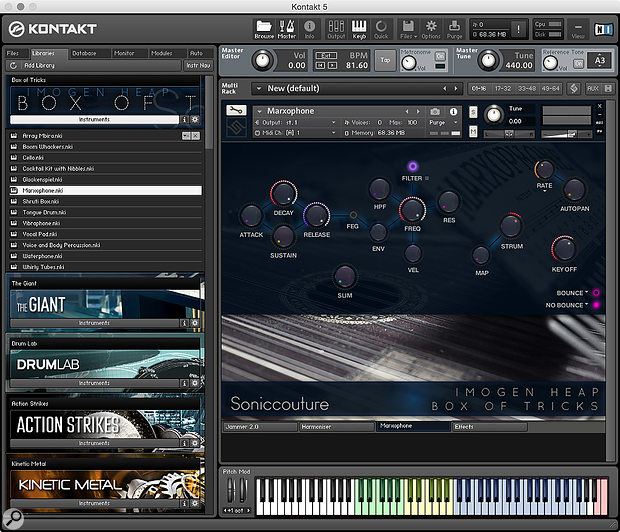Open the Master editor icon
The width and height of the screenshot is (620, 532).
287,29
